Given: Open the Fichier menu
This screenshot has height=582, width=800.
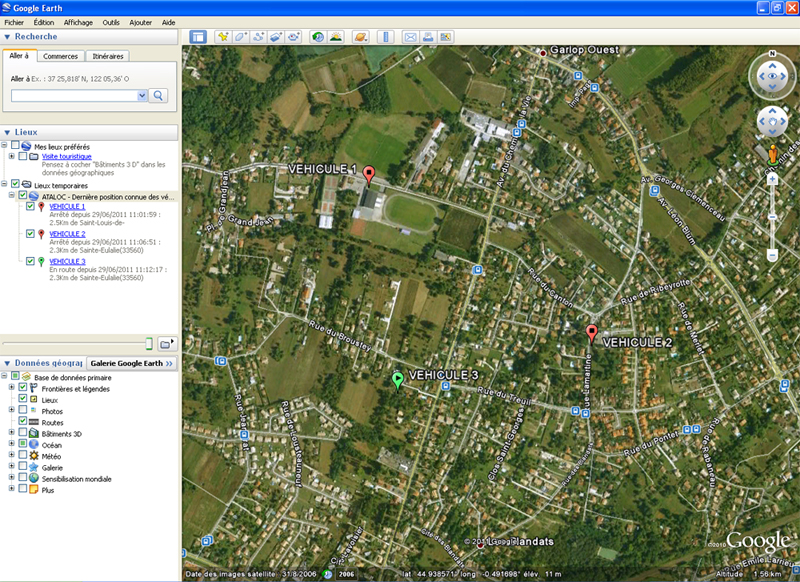Looking at the screenshot, I should click(14, 22).
